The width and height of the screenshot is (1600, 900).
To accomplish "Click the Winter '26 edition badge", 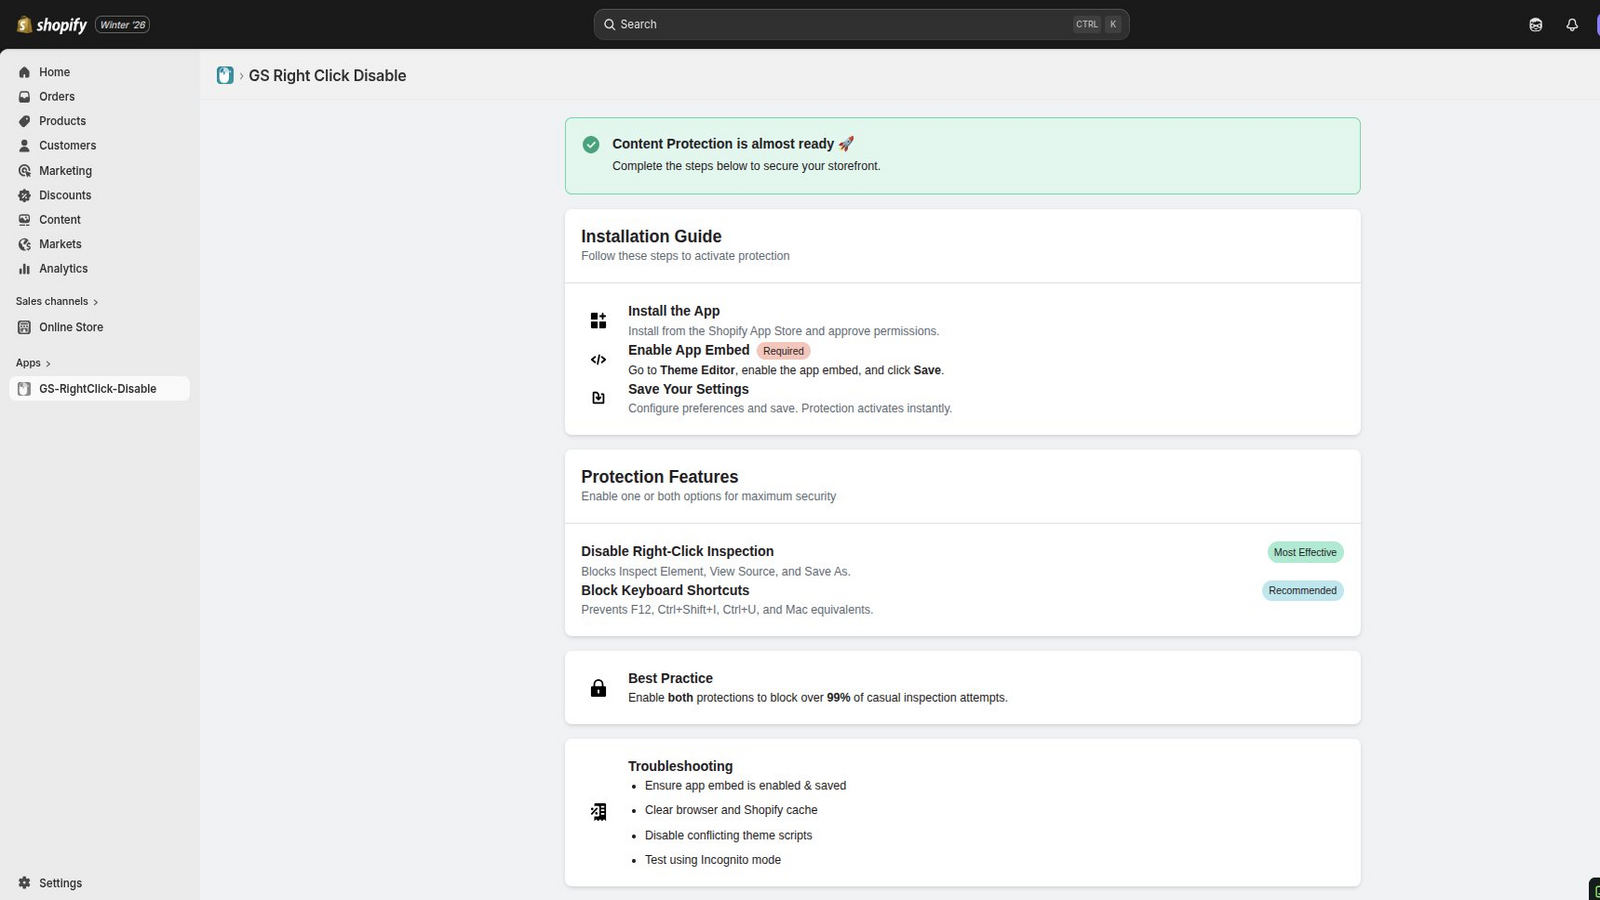I will pyautogui.click(x=122, y=25).
